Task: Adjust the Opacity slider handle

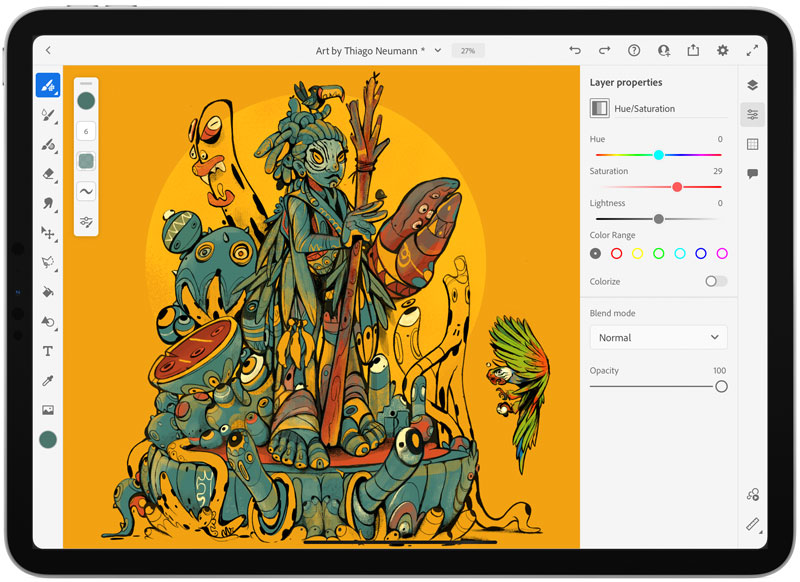Action: [x=721, y=386]
